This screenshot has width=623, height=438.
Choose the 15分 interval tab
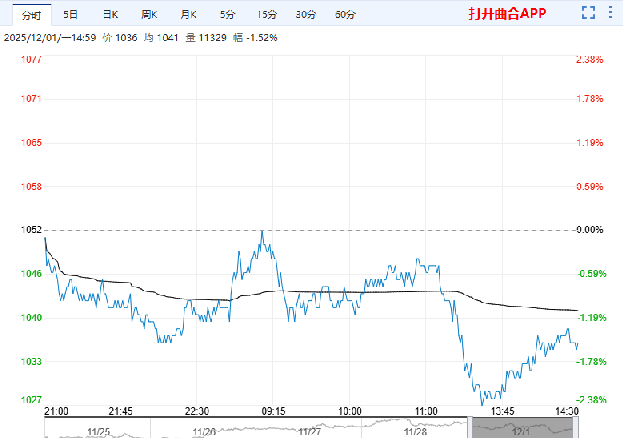(x=267, y=15)
